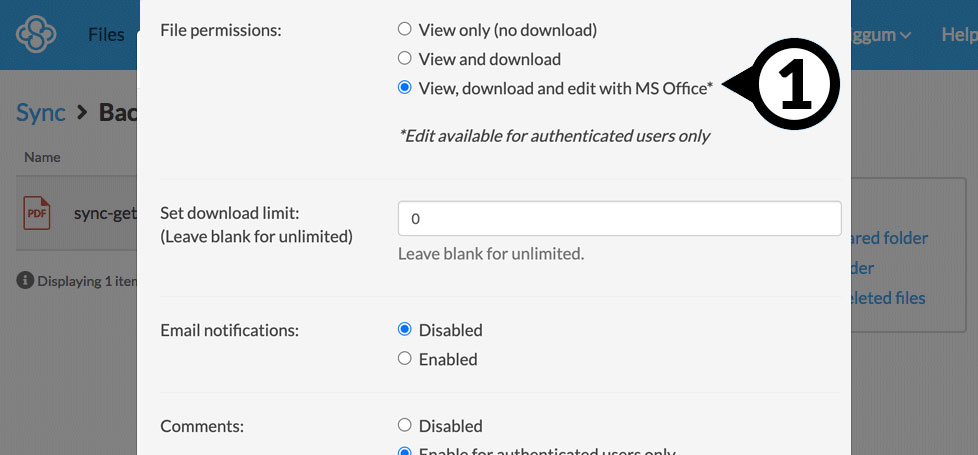Open the deleted files link on right sidebar

(886, 298)
